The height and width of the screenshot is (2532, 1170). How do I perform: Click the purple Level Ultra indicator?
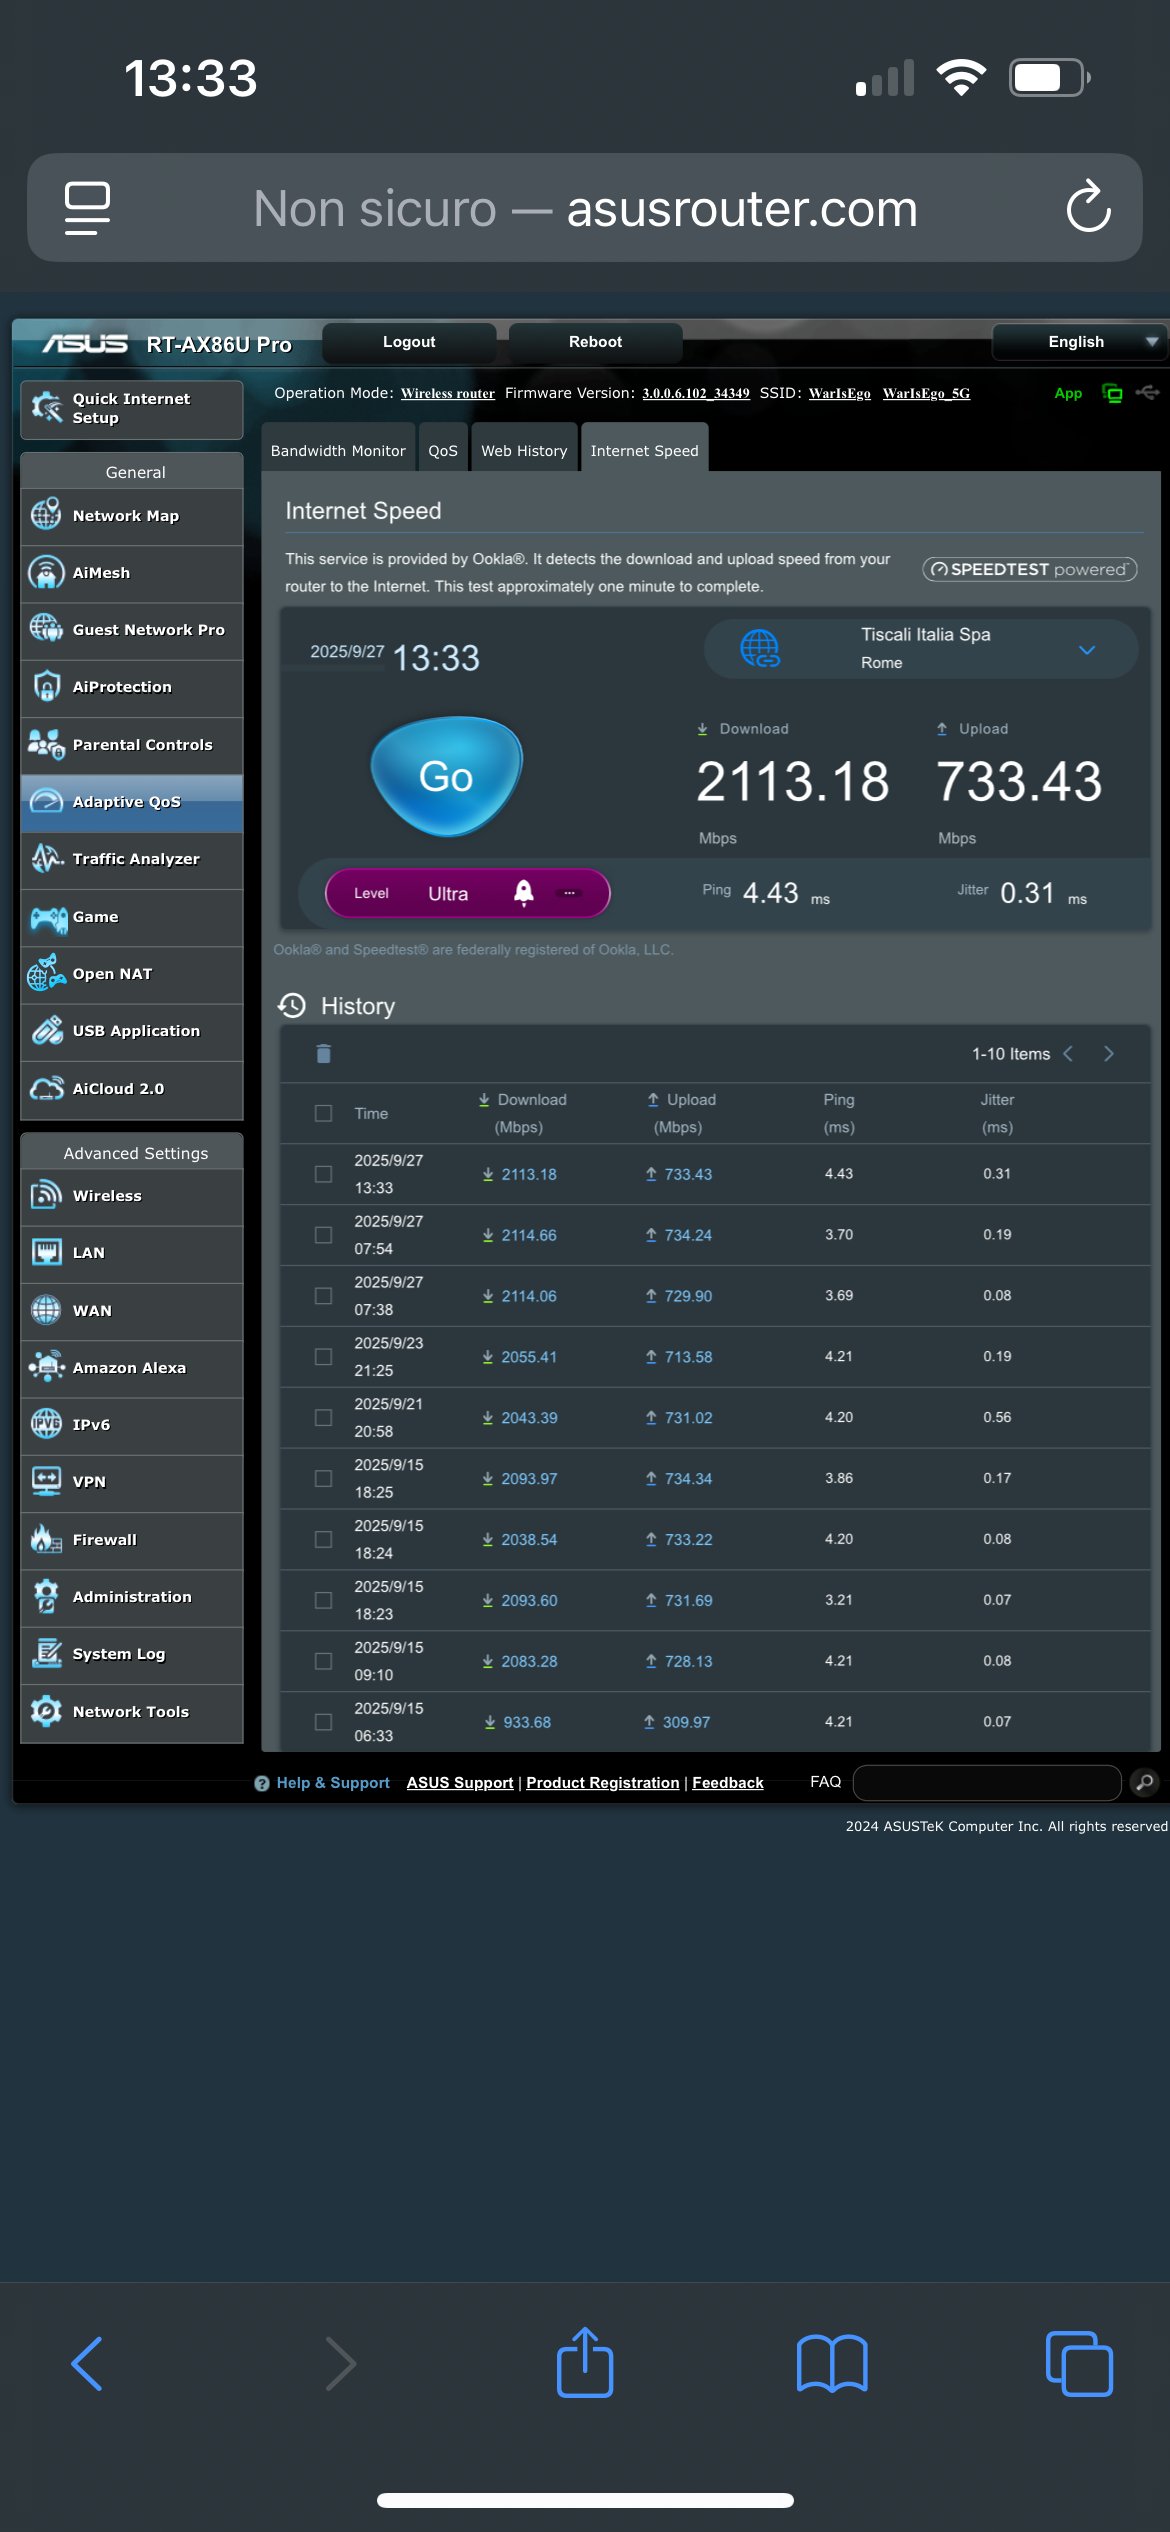[x=467, y=893]
